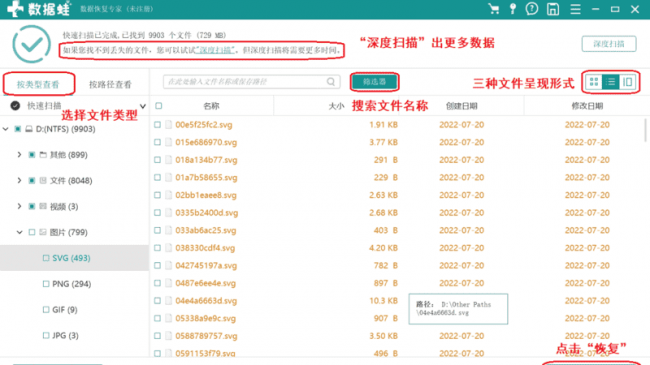Check the box for 038330cdf4.svg

coord(157,248)
